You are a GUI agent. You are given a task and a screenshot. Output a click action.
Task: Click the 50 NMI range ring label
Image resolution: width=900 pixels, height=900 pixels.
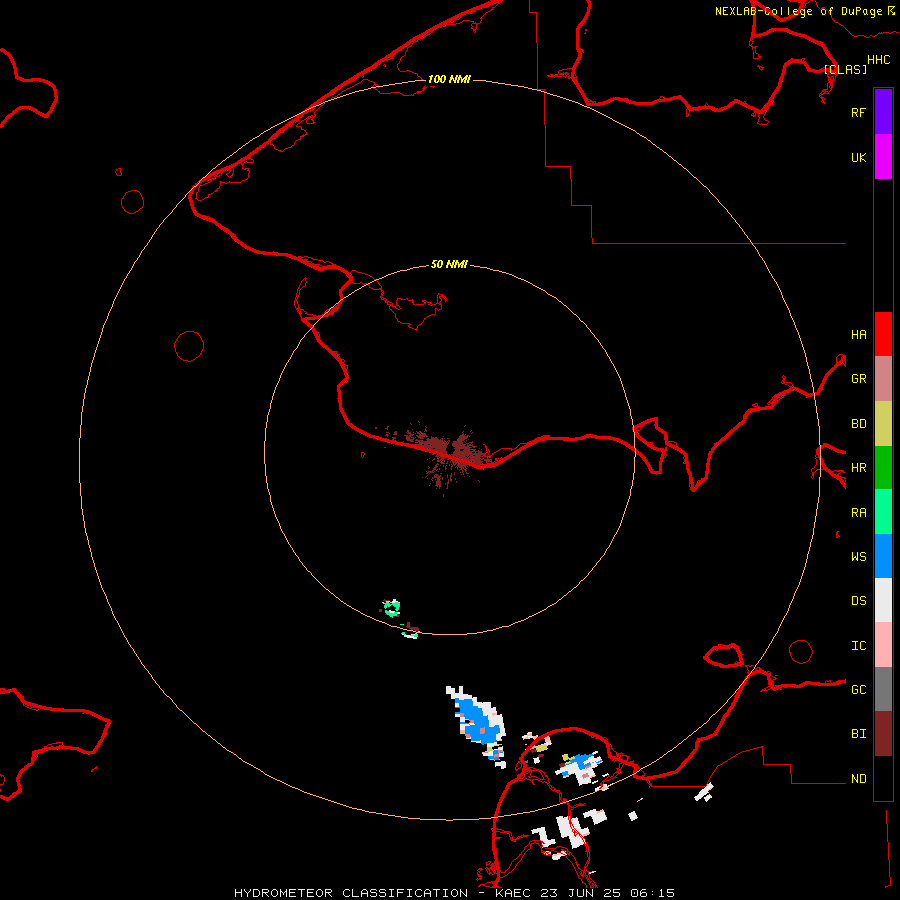pos(449,264)
